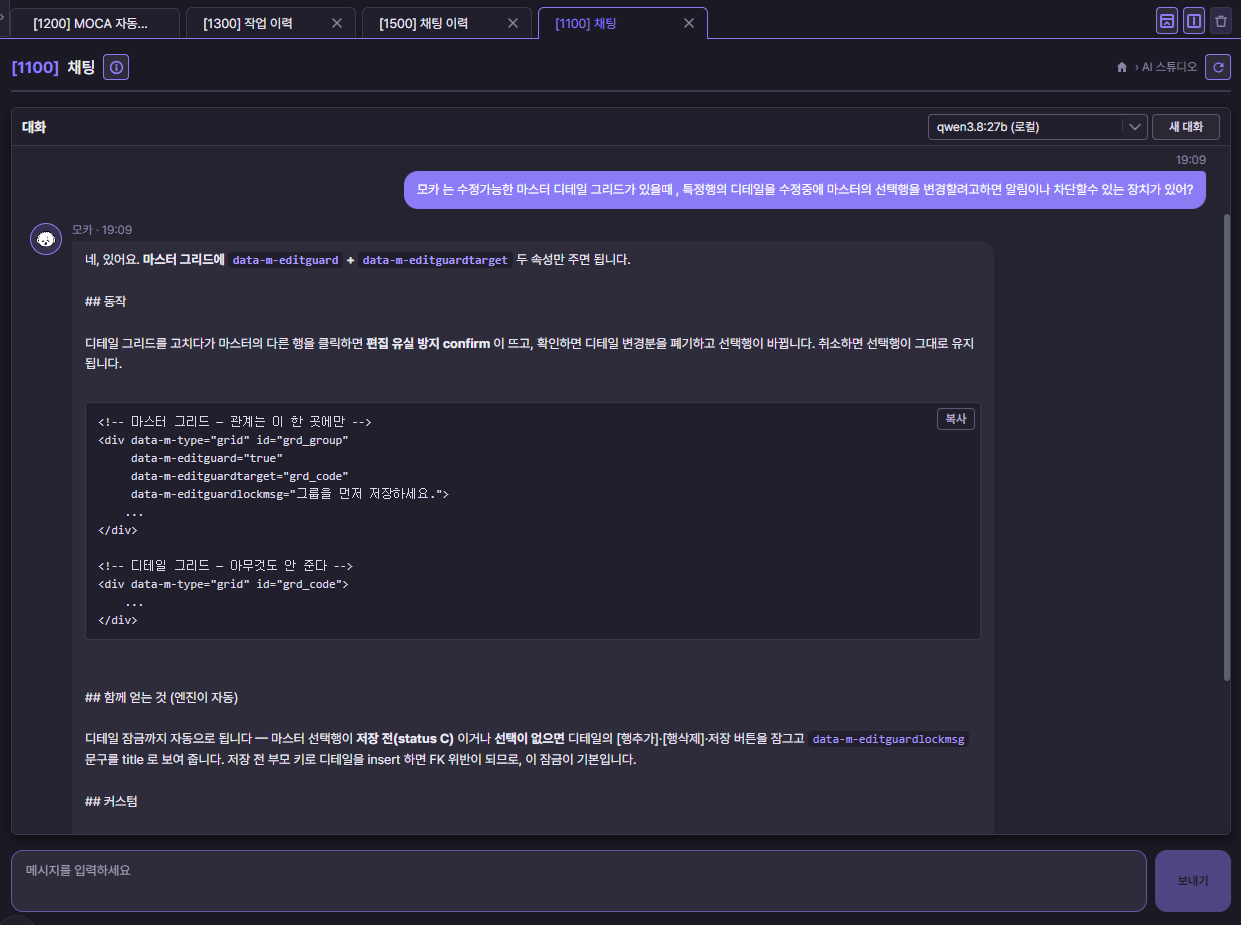1241x925 pixels.
Task: Click the 모카 assistant avatar
Action: point(46,239)
